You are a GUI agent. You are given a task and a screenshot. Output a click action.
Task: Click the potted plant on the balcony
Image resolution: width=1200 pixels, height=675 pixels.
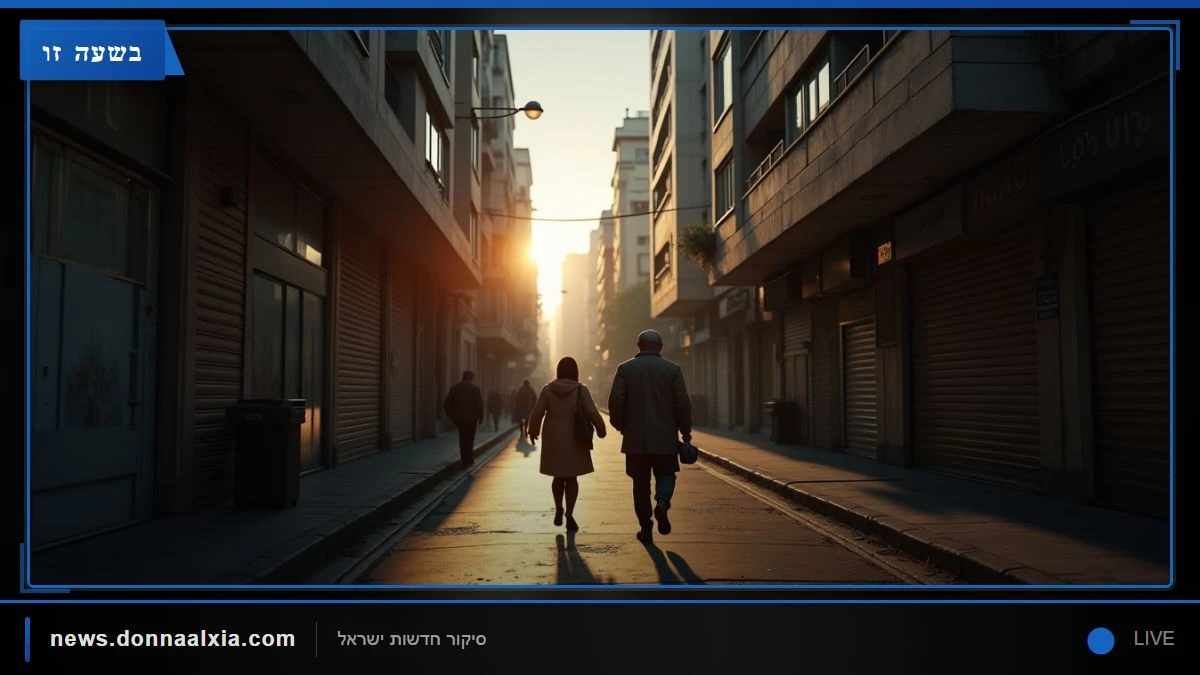click(x=697, y=243)
